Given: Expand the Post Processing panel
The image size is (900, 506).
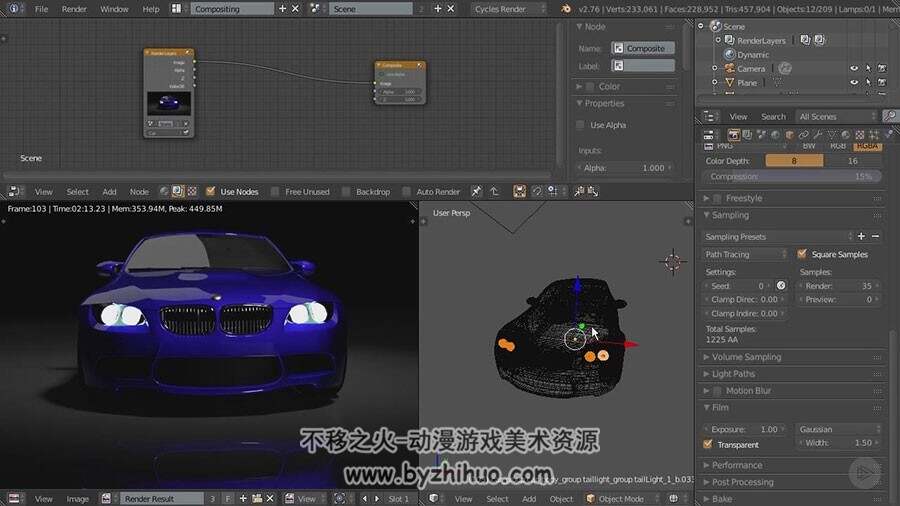Looking at the screenshot, I should pos(742,482).
